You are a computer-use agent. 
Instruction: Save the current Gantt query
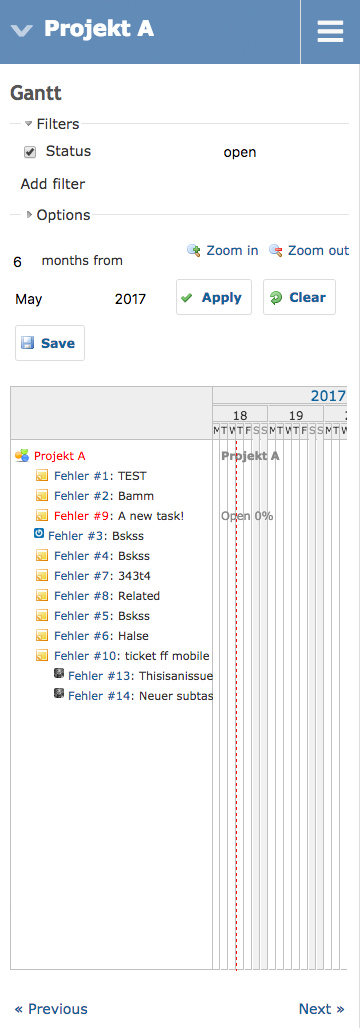[50, 343]
